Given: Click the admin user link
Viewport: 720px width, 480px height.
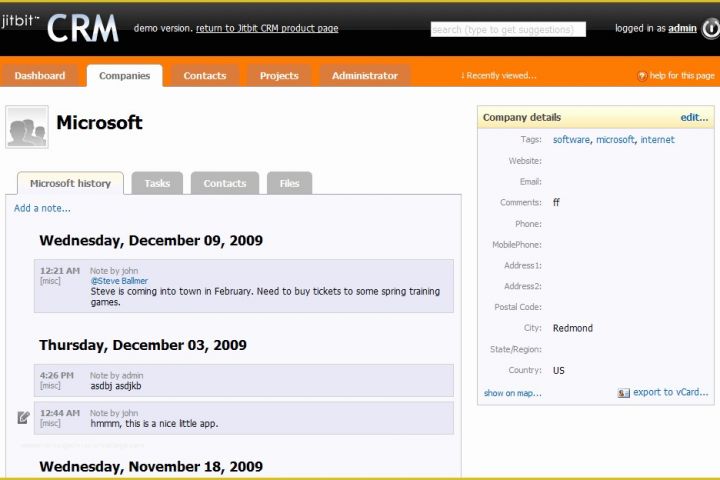Looking at the screenshot, I should pos(682,28).
